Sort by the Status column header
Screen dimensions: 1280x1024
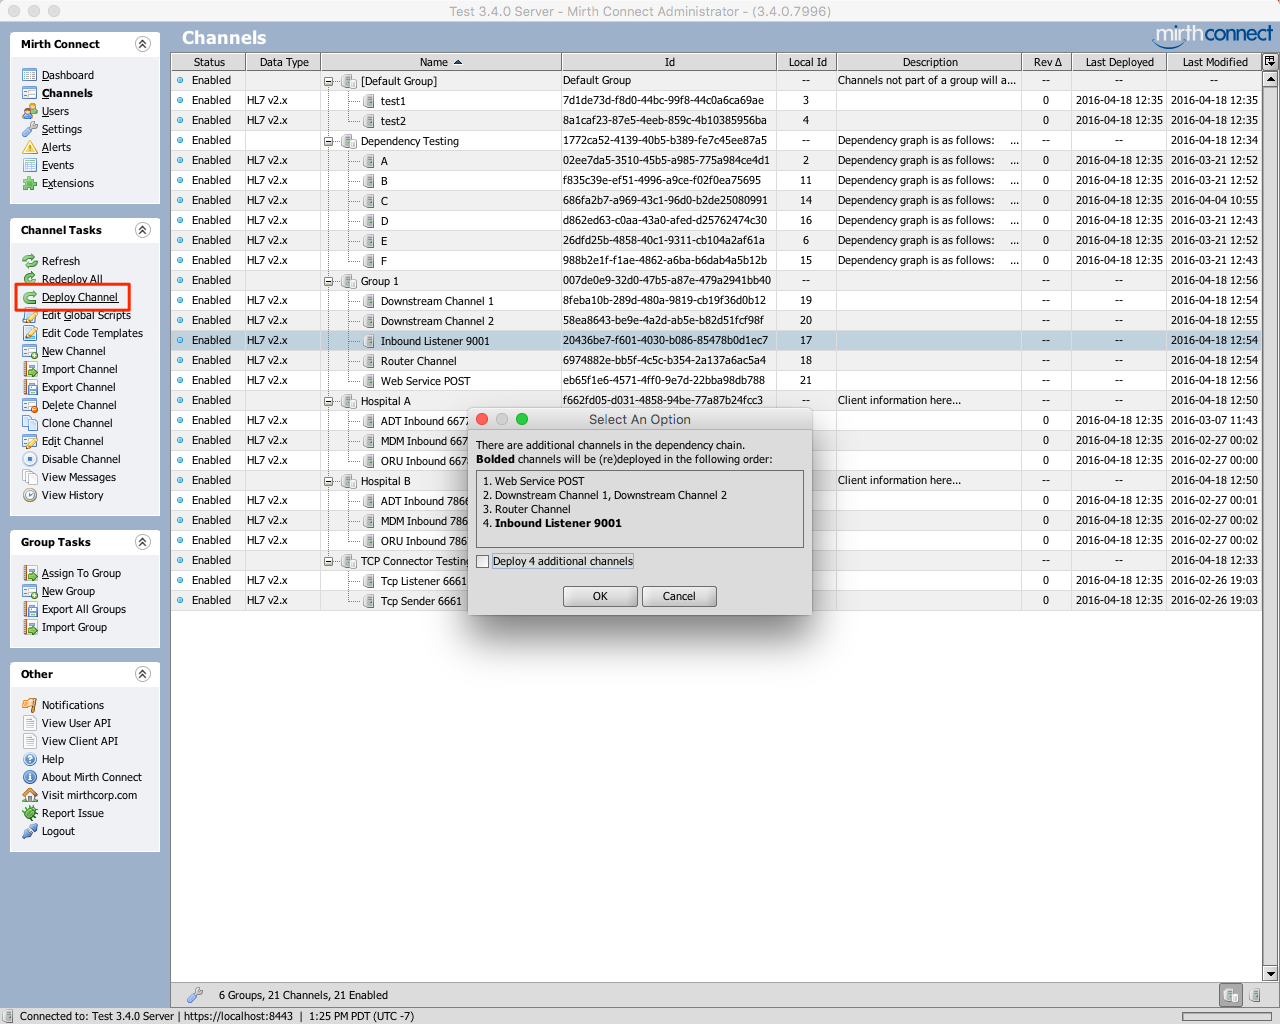pos(209,62)
